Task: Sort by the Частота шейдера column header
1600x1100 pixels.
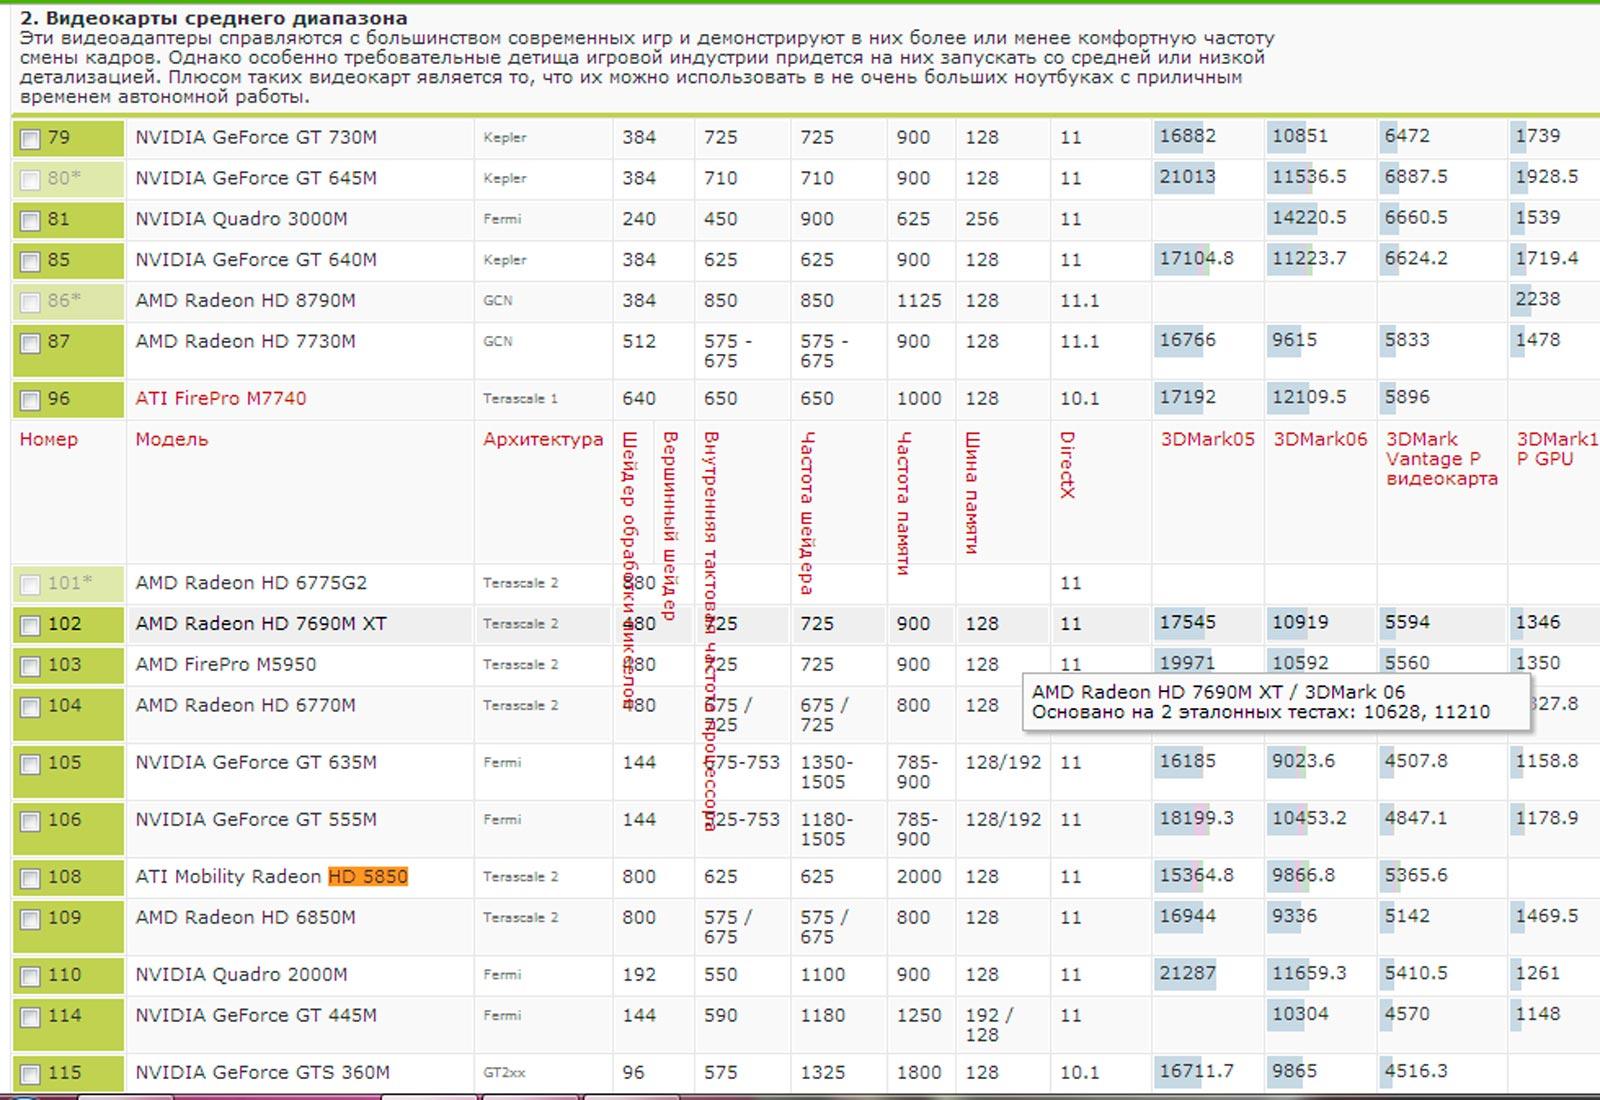Action: pyautogui.click(x=808, y=513)
